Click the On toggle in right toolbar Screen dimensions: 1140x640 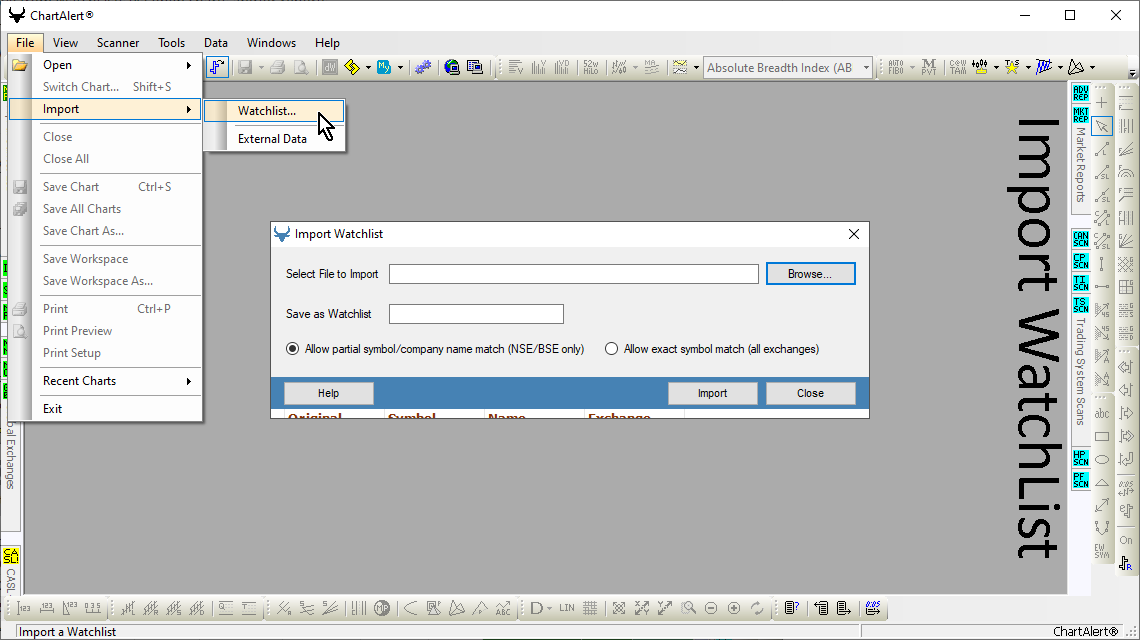pos(1125,540)
